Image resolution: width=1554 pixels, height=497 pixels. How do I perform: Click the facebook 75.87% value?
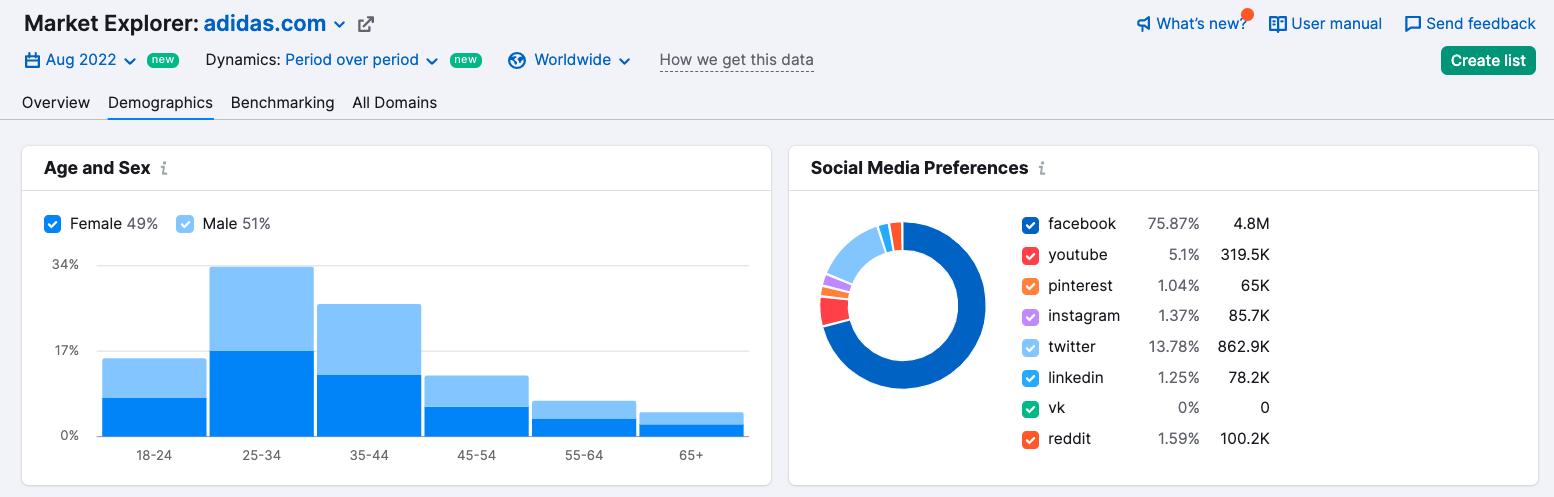(x=1173, y=225)
